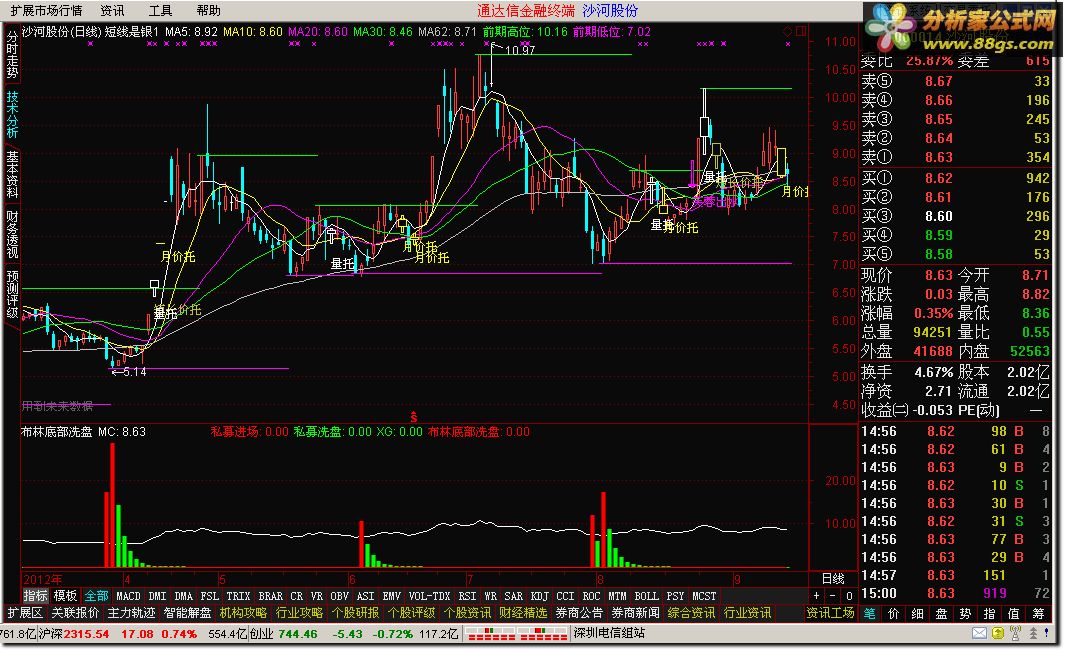Switch to 分时走势 side tab
The height and width of the screenshot is (650, 1065).
pos(12,54)
